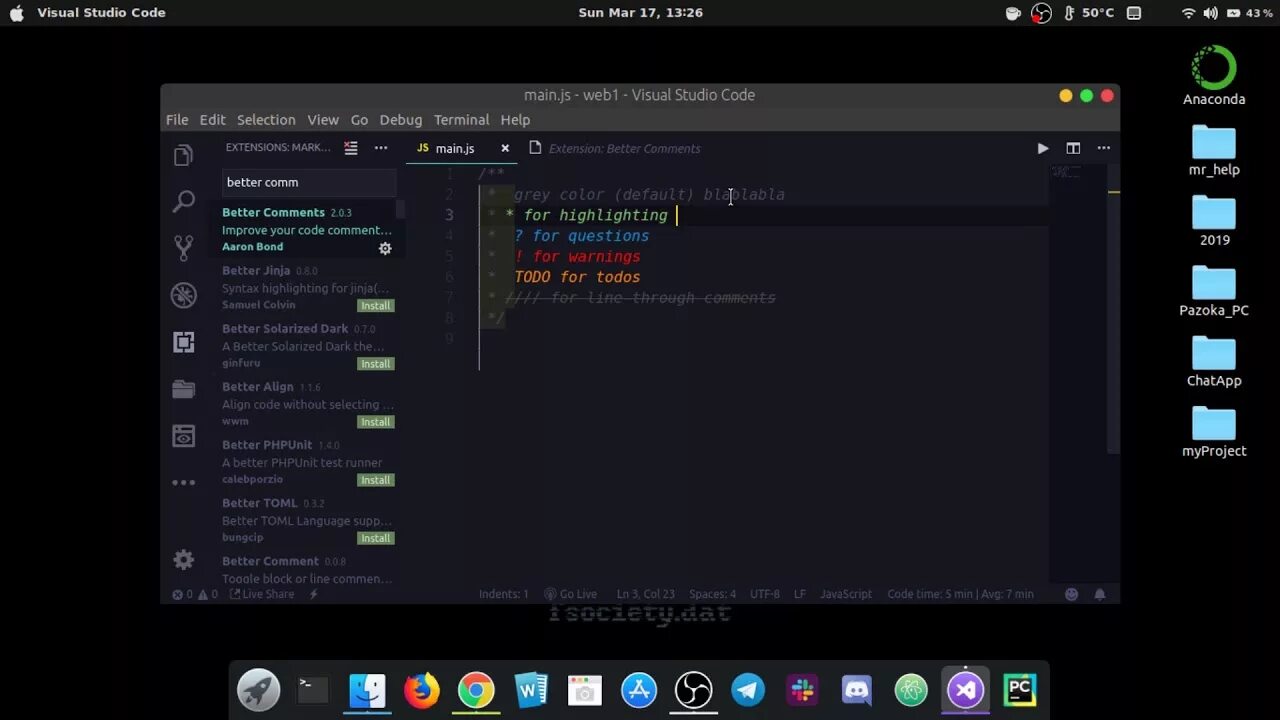Install the Better TOML extension
1280x720 pixels.
pyautogui.click(x=376, y=538)
